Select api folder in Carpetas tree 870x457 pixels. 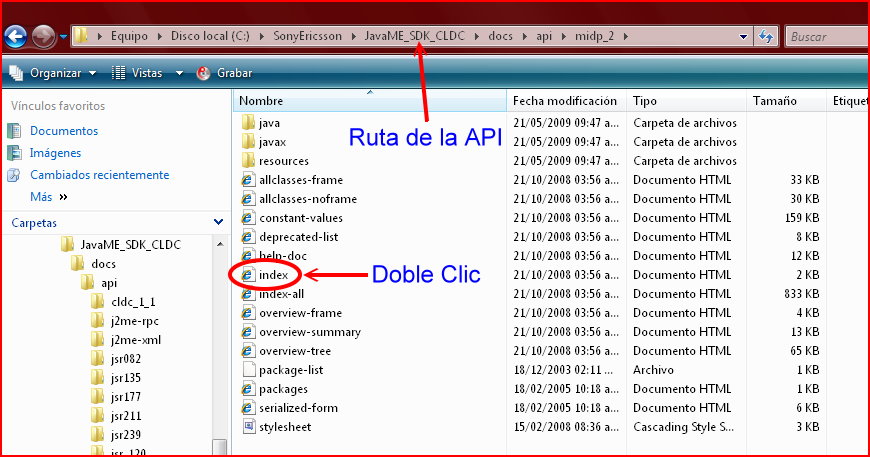point(109,283)
